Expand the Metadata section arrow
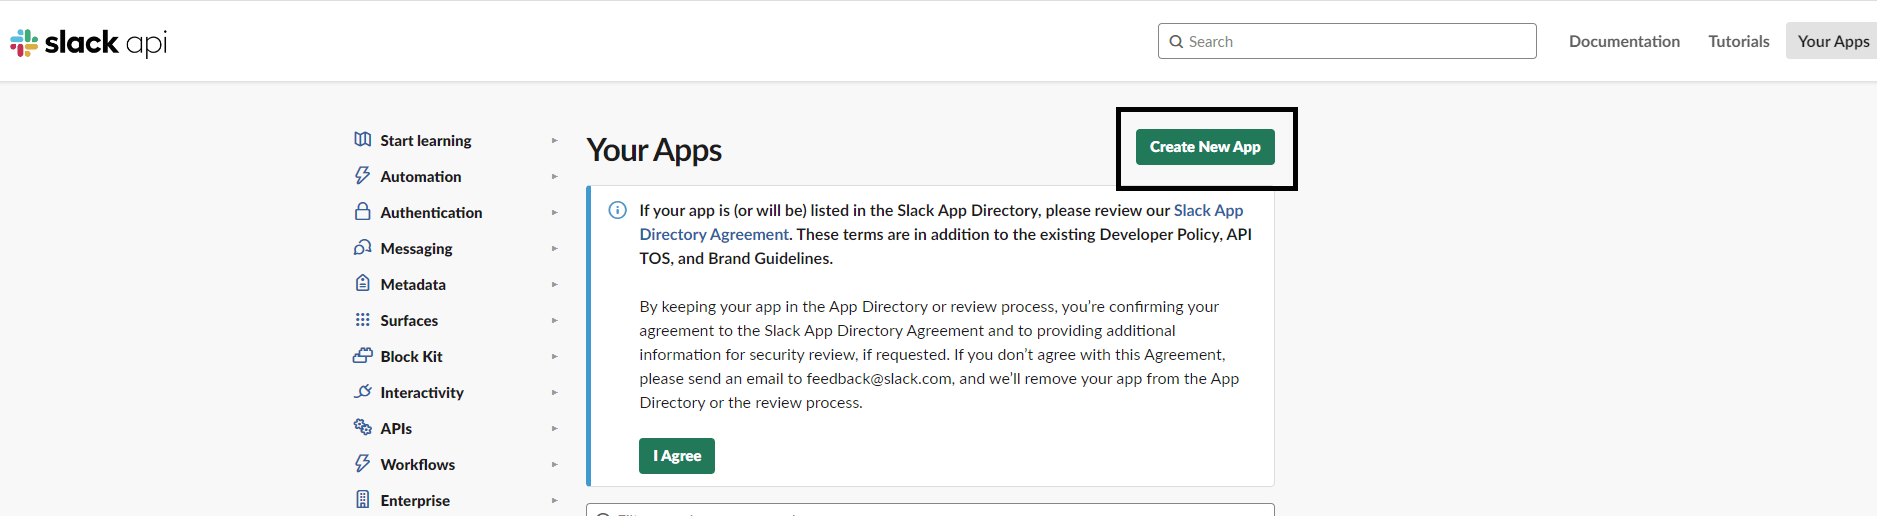 (x=554, y=285)
